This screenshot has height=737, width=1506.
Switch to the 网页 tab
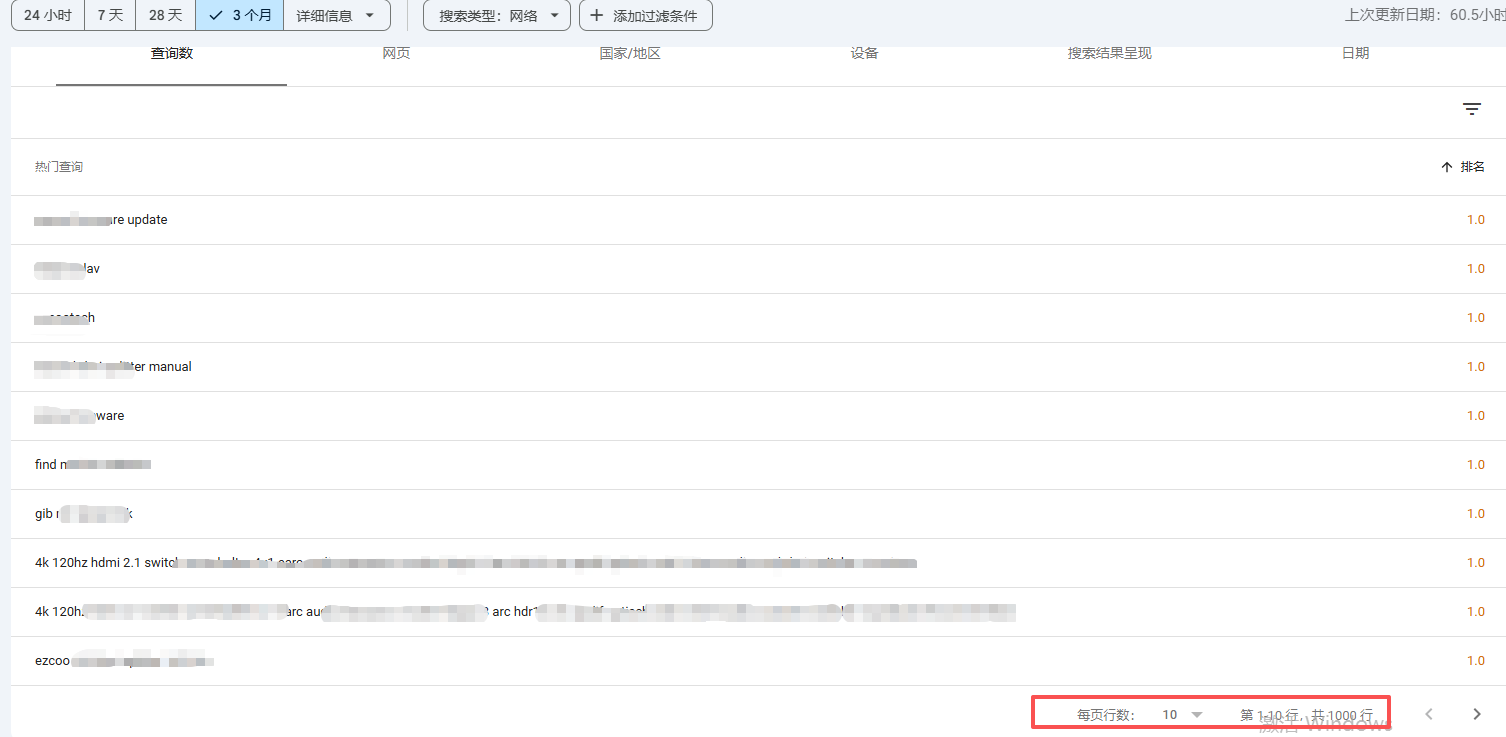coord(396,53)
